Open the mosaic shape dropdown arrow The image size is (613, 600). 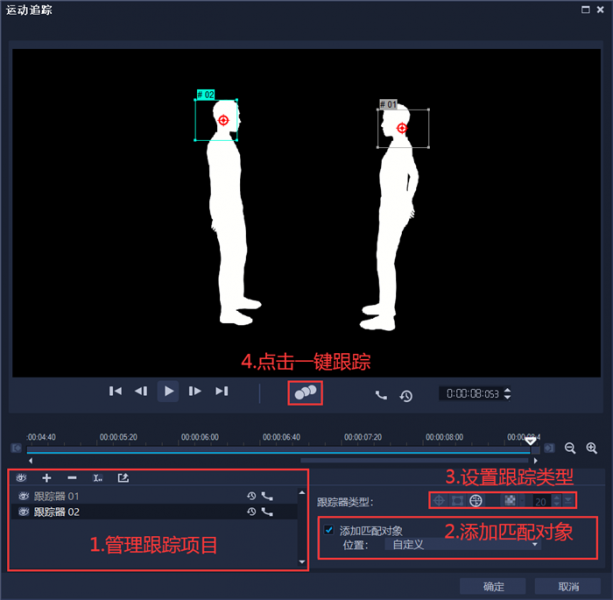522,501
